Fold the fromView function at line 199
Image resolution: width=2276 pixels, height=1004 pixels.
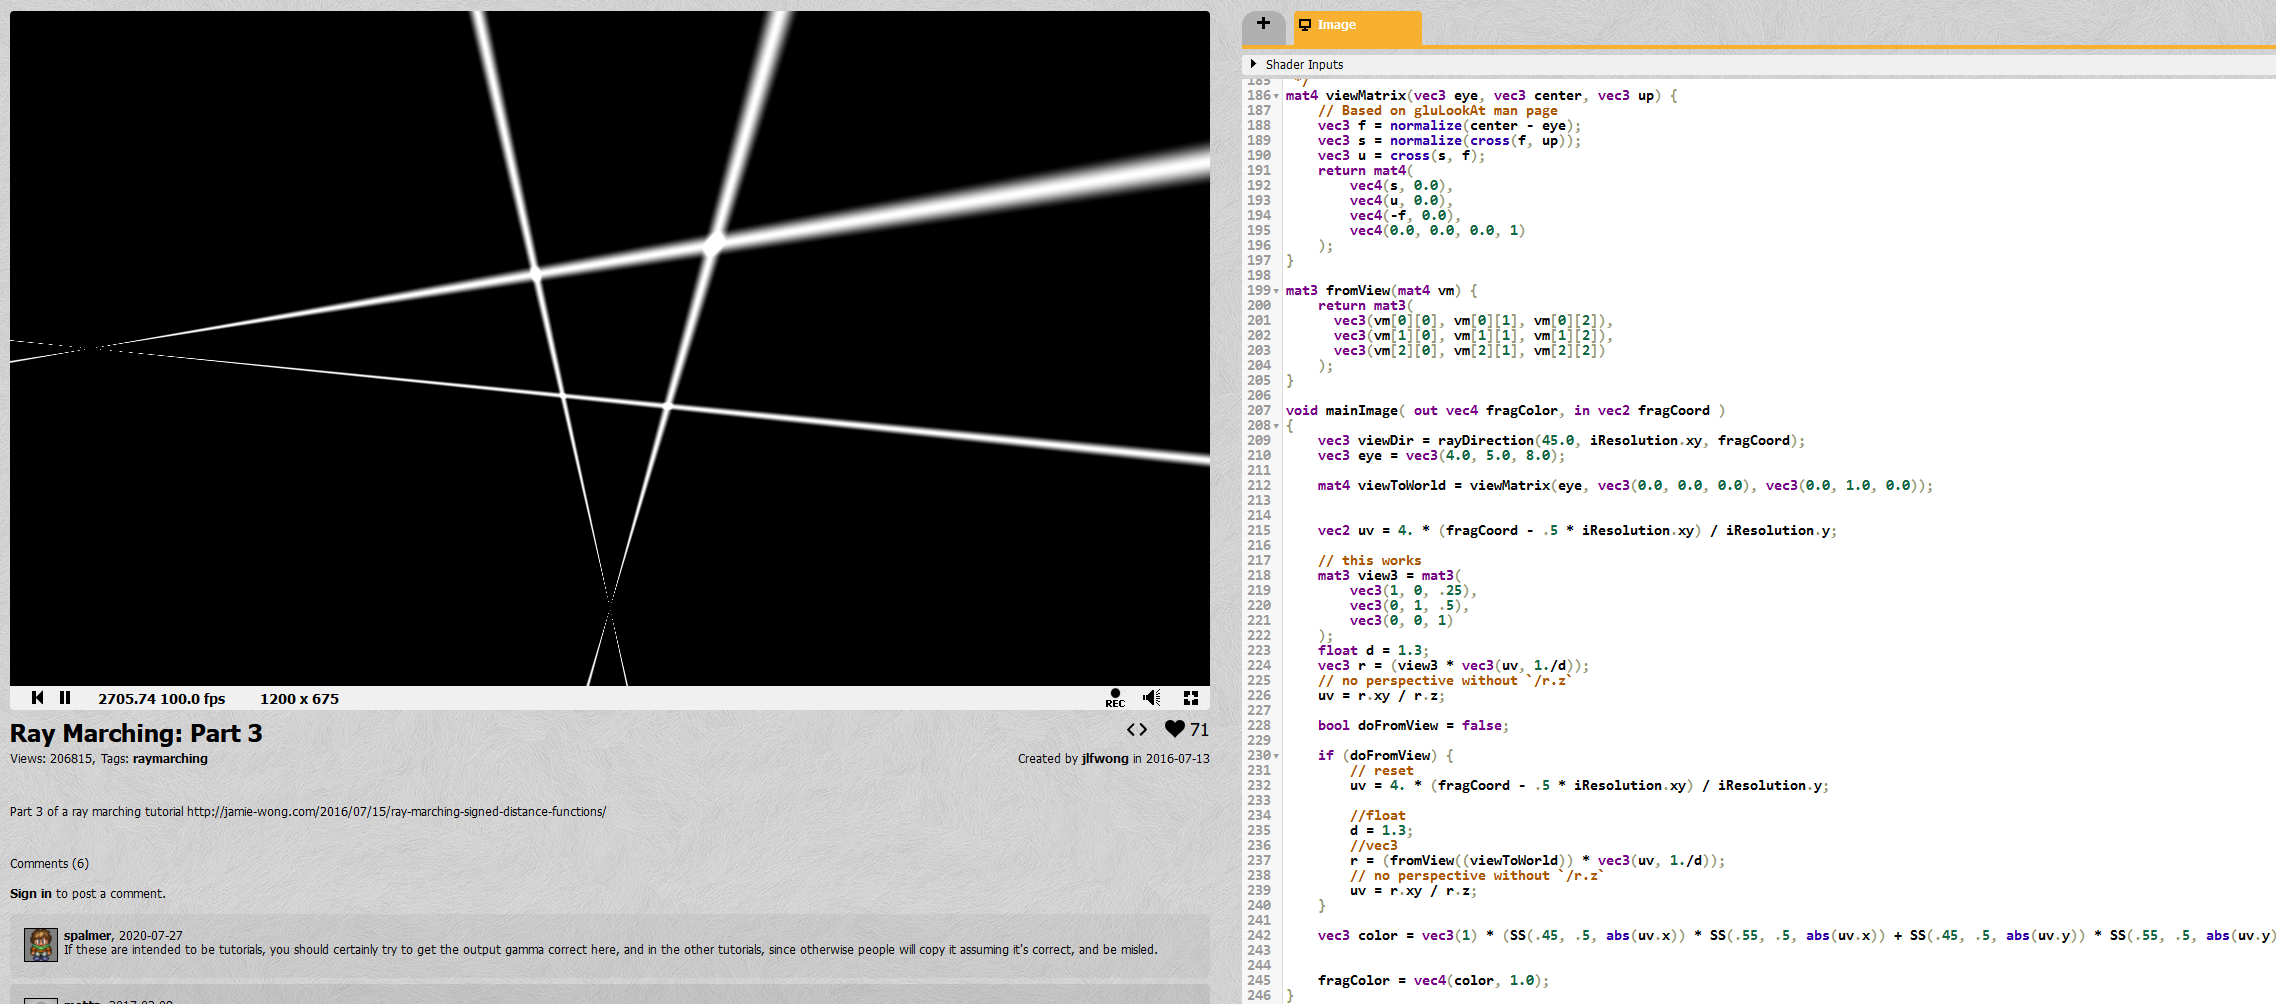pyautogui.click(x=1276, y=290)
